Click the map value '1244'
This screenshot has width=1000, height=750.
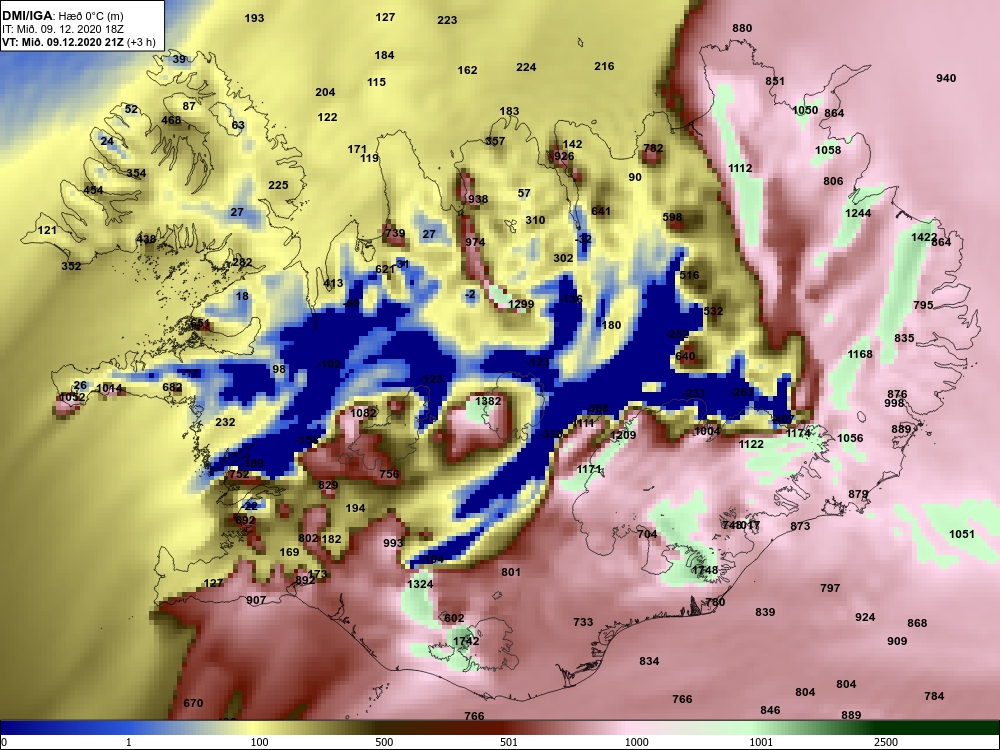tap(858, 213)
